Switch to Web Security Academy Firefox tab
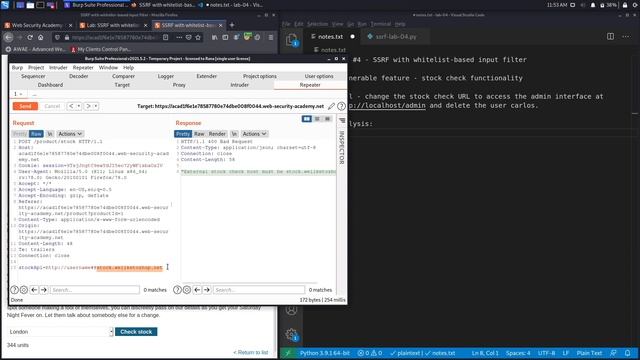Screen dimensions: 640x360 (x=38, y=25)
